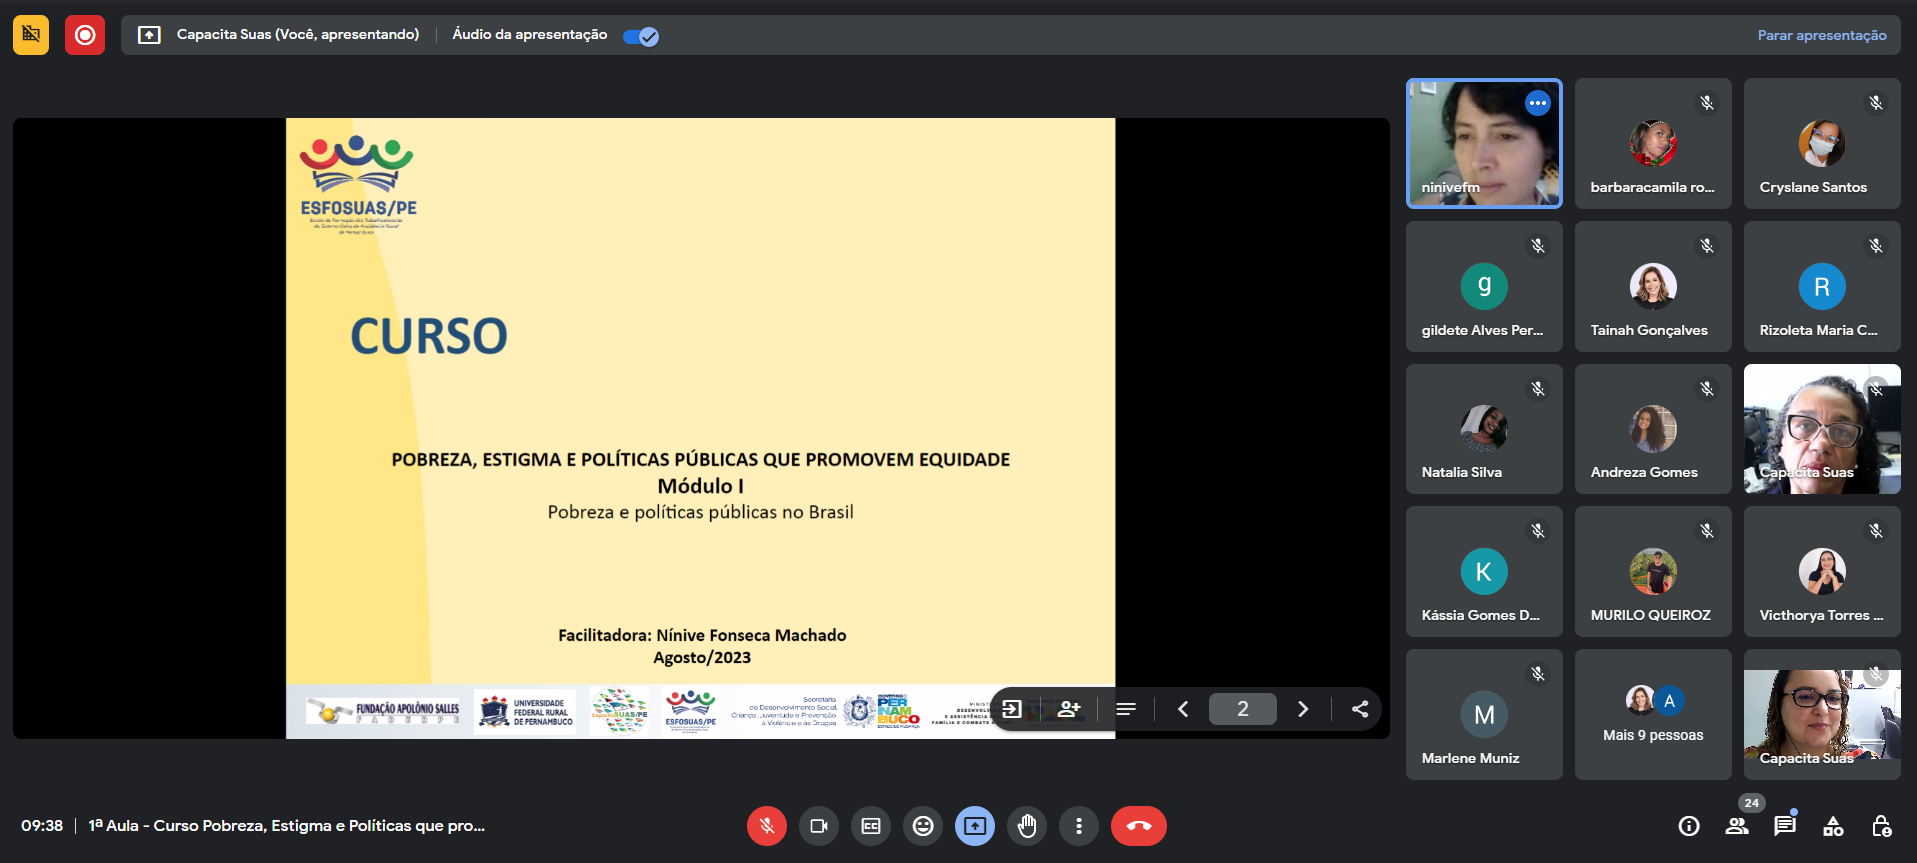Click the share icon on slide toolbar
The image size is (1917, 863).
click(1359, 709)
